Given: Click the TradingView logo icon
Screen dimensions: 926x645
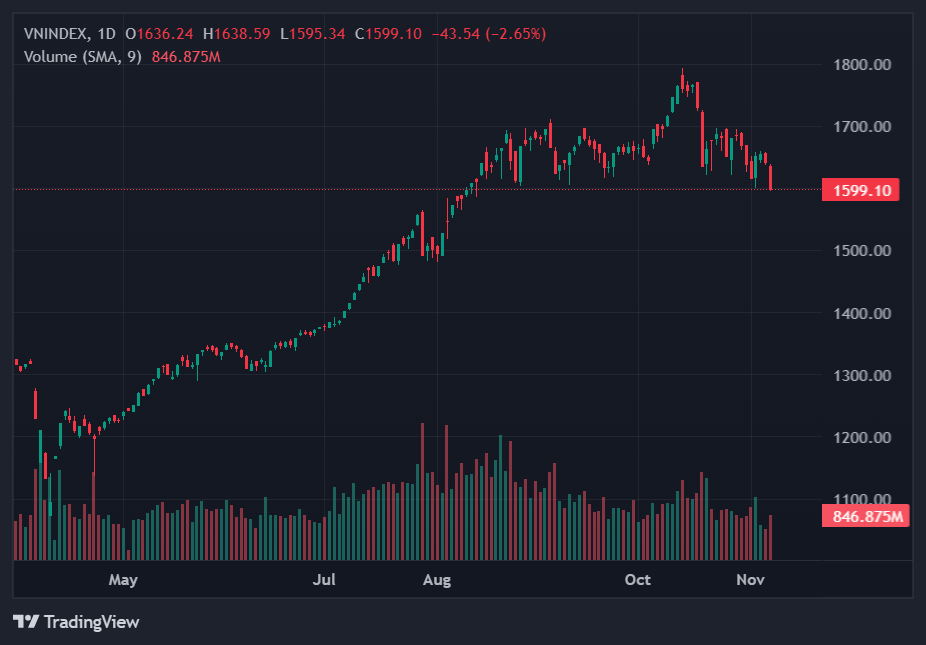Looking at the screenshot, I should pos(26,622).
